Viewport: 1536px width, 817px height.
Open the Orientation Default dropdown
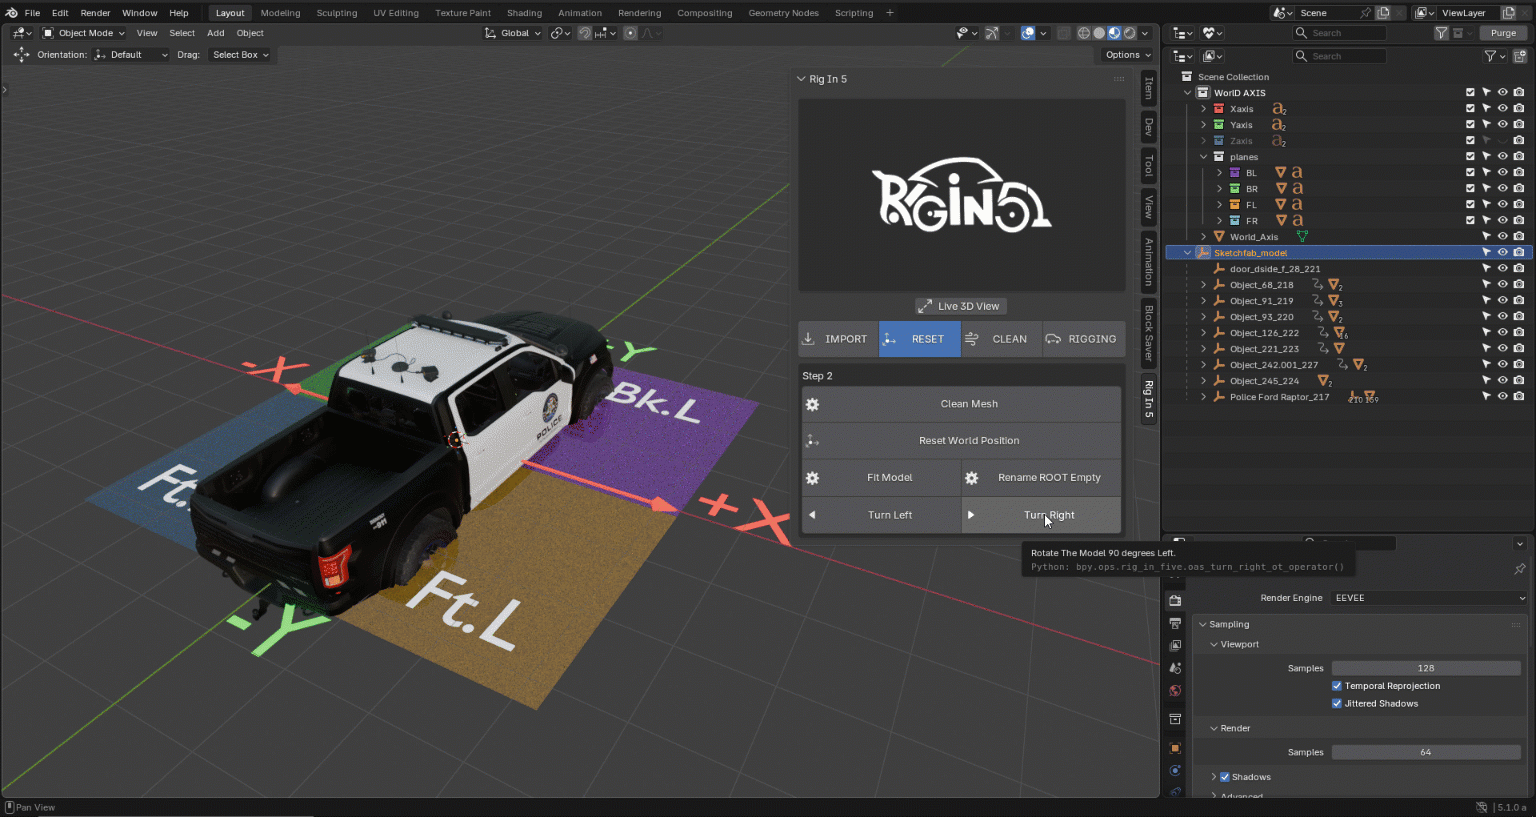[131, 55]
